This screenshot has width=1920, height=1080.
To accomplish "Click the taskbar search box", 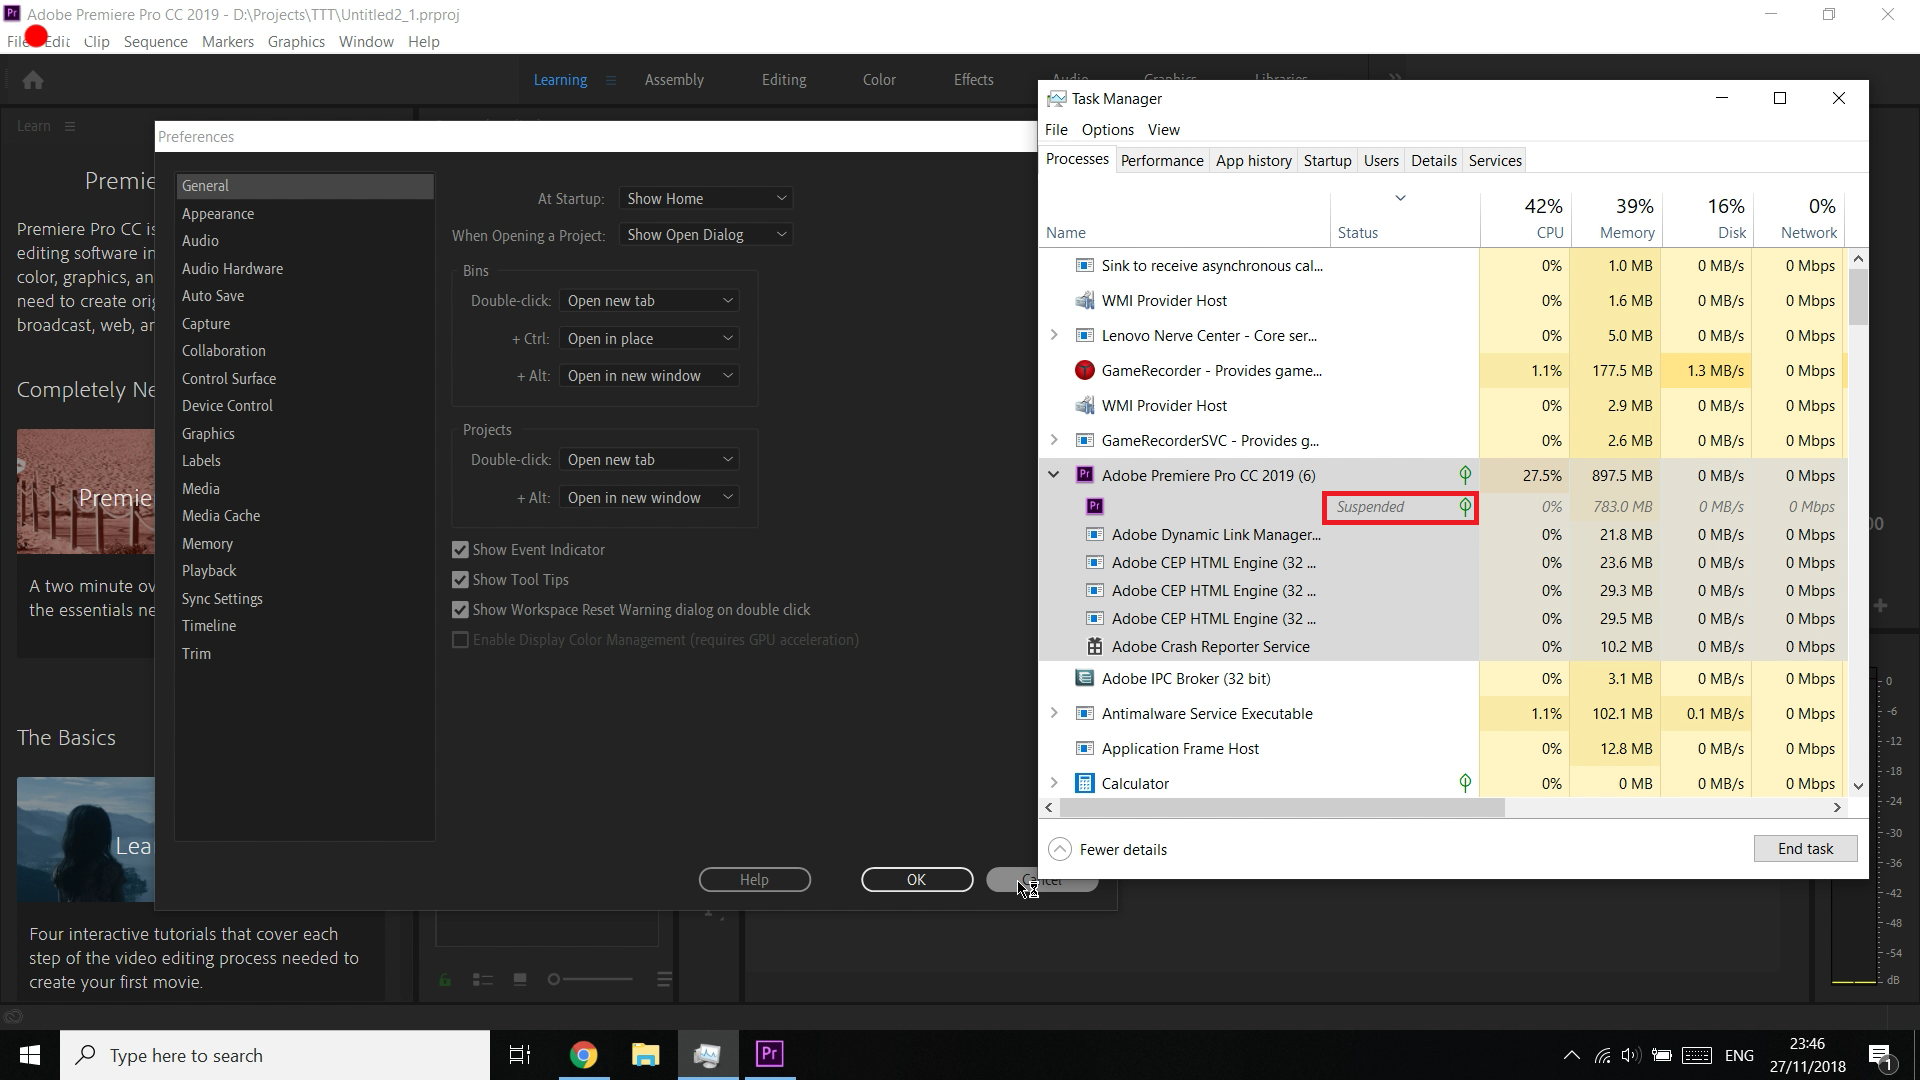I will click(275, 1055).
